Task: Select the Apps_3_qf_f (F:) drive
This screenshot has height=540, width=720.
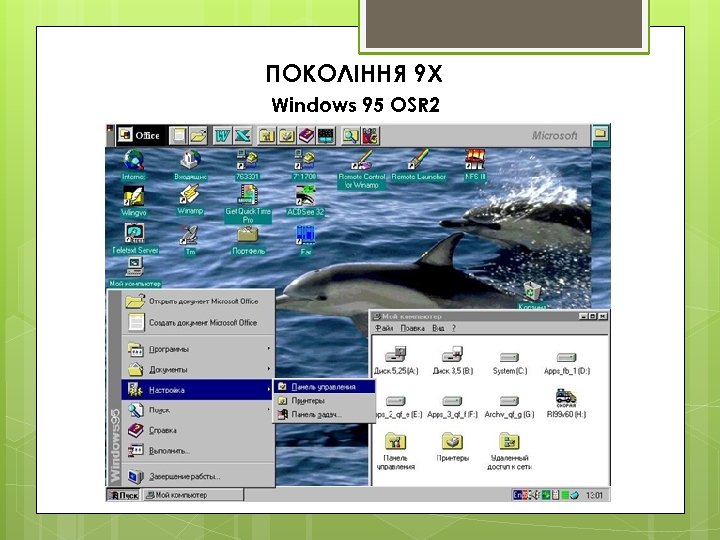Action: click(x=452, y=407)
